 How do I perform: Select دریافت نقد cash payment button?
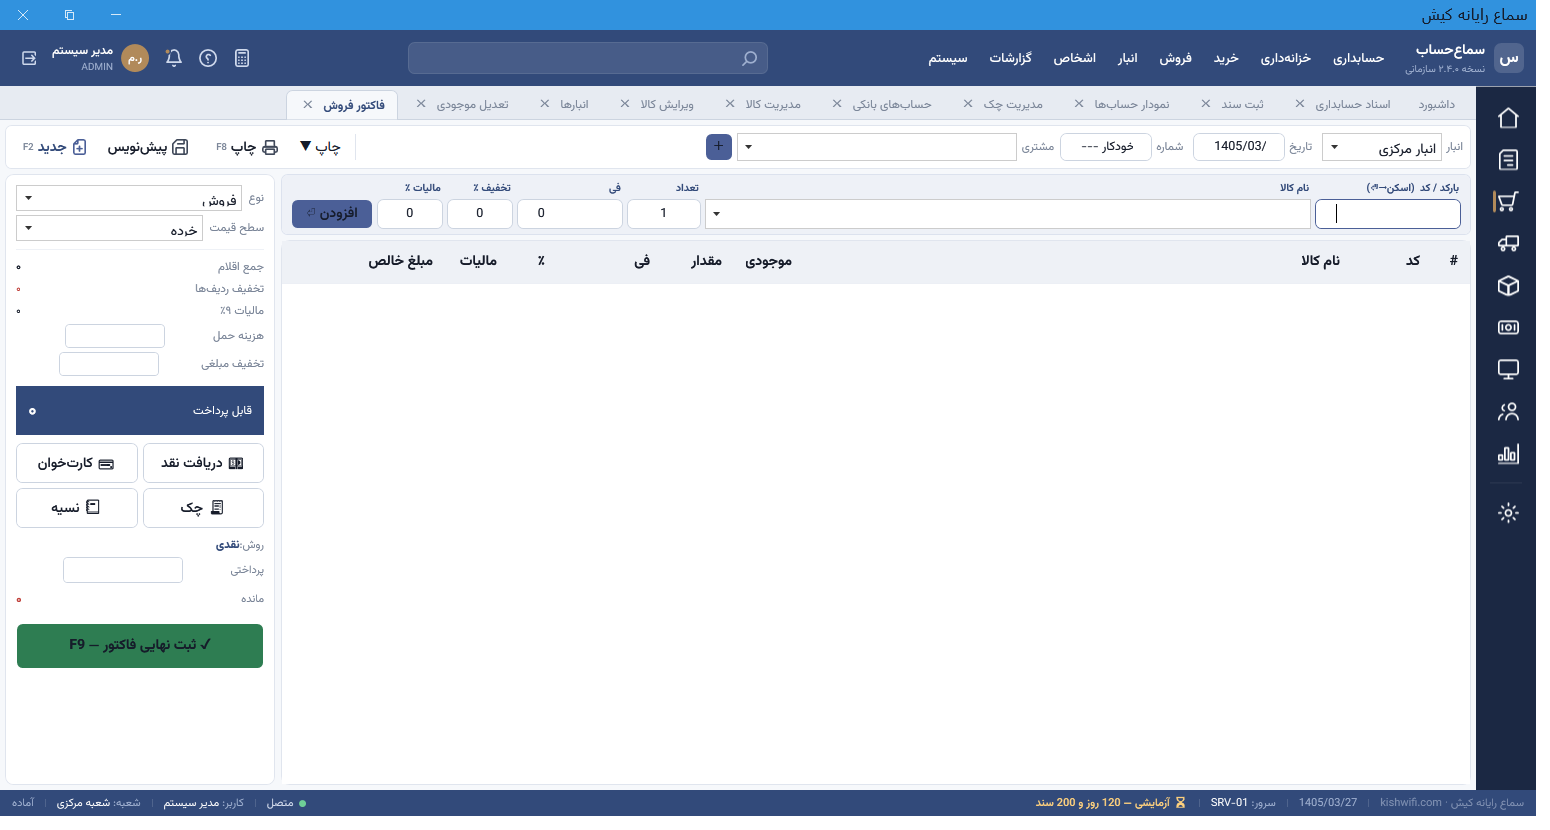(203, 463)
